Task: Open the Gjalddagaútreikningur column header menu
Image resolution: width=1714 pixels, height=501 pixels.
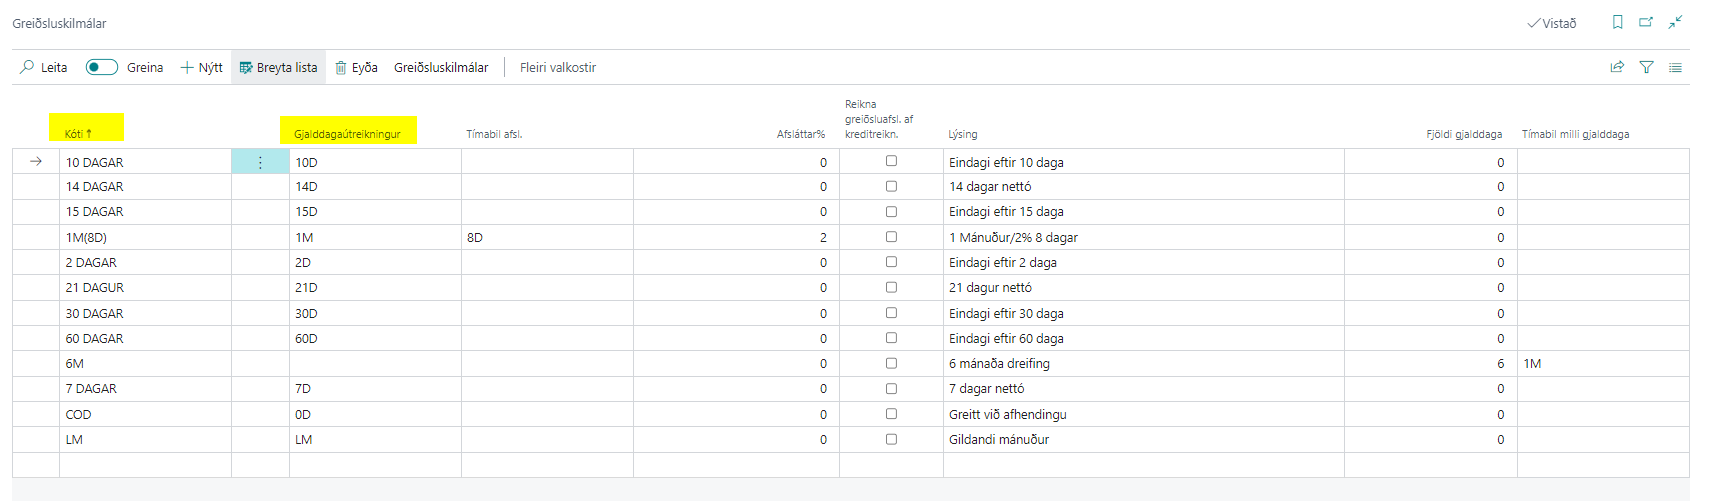Action: [347, 133]
